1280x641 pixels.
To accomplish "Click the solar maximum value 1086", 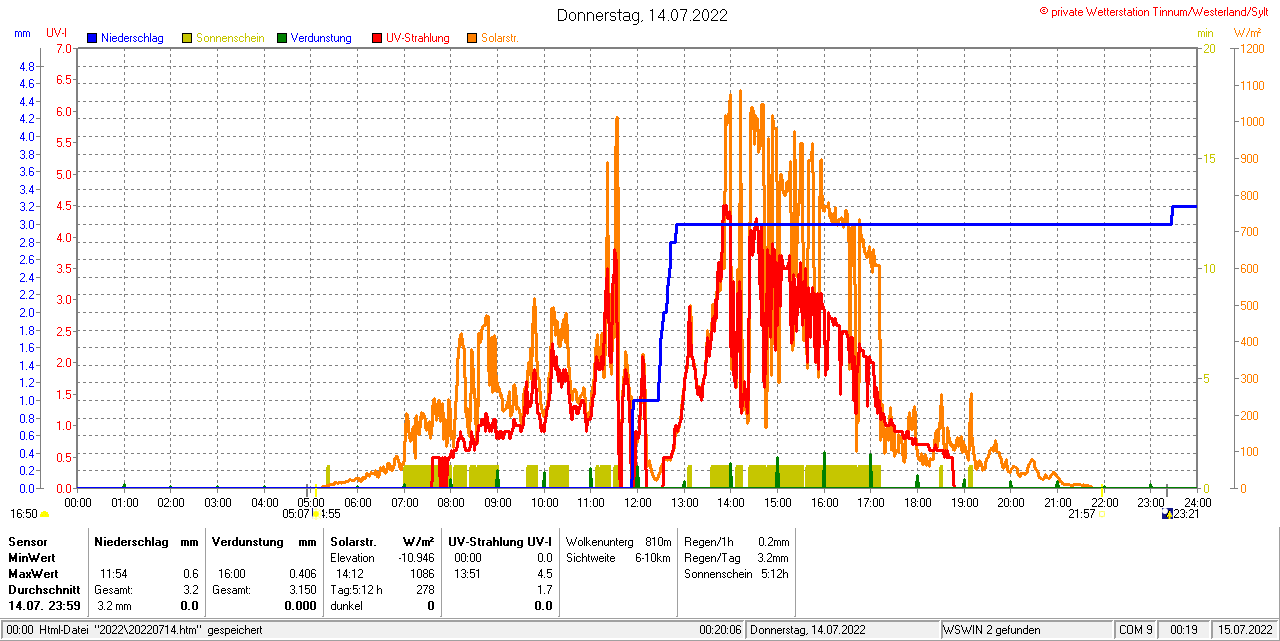I will click(422, 573).
